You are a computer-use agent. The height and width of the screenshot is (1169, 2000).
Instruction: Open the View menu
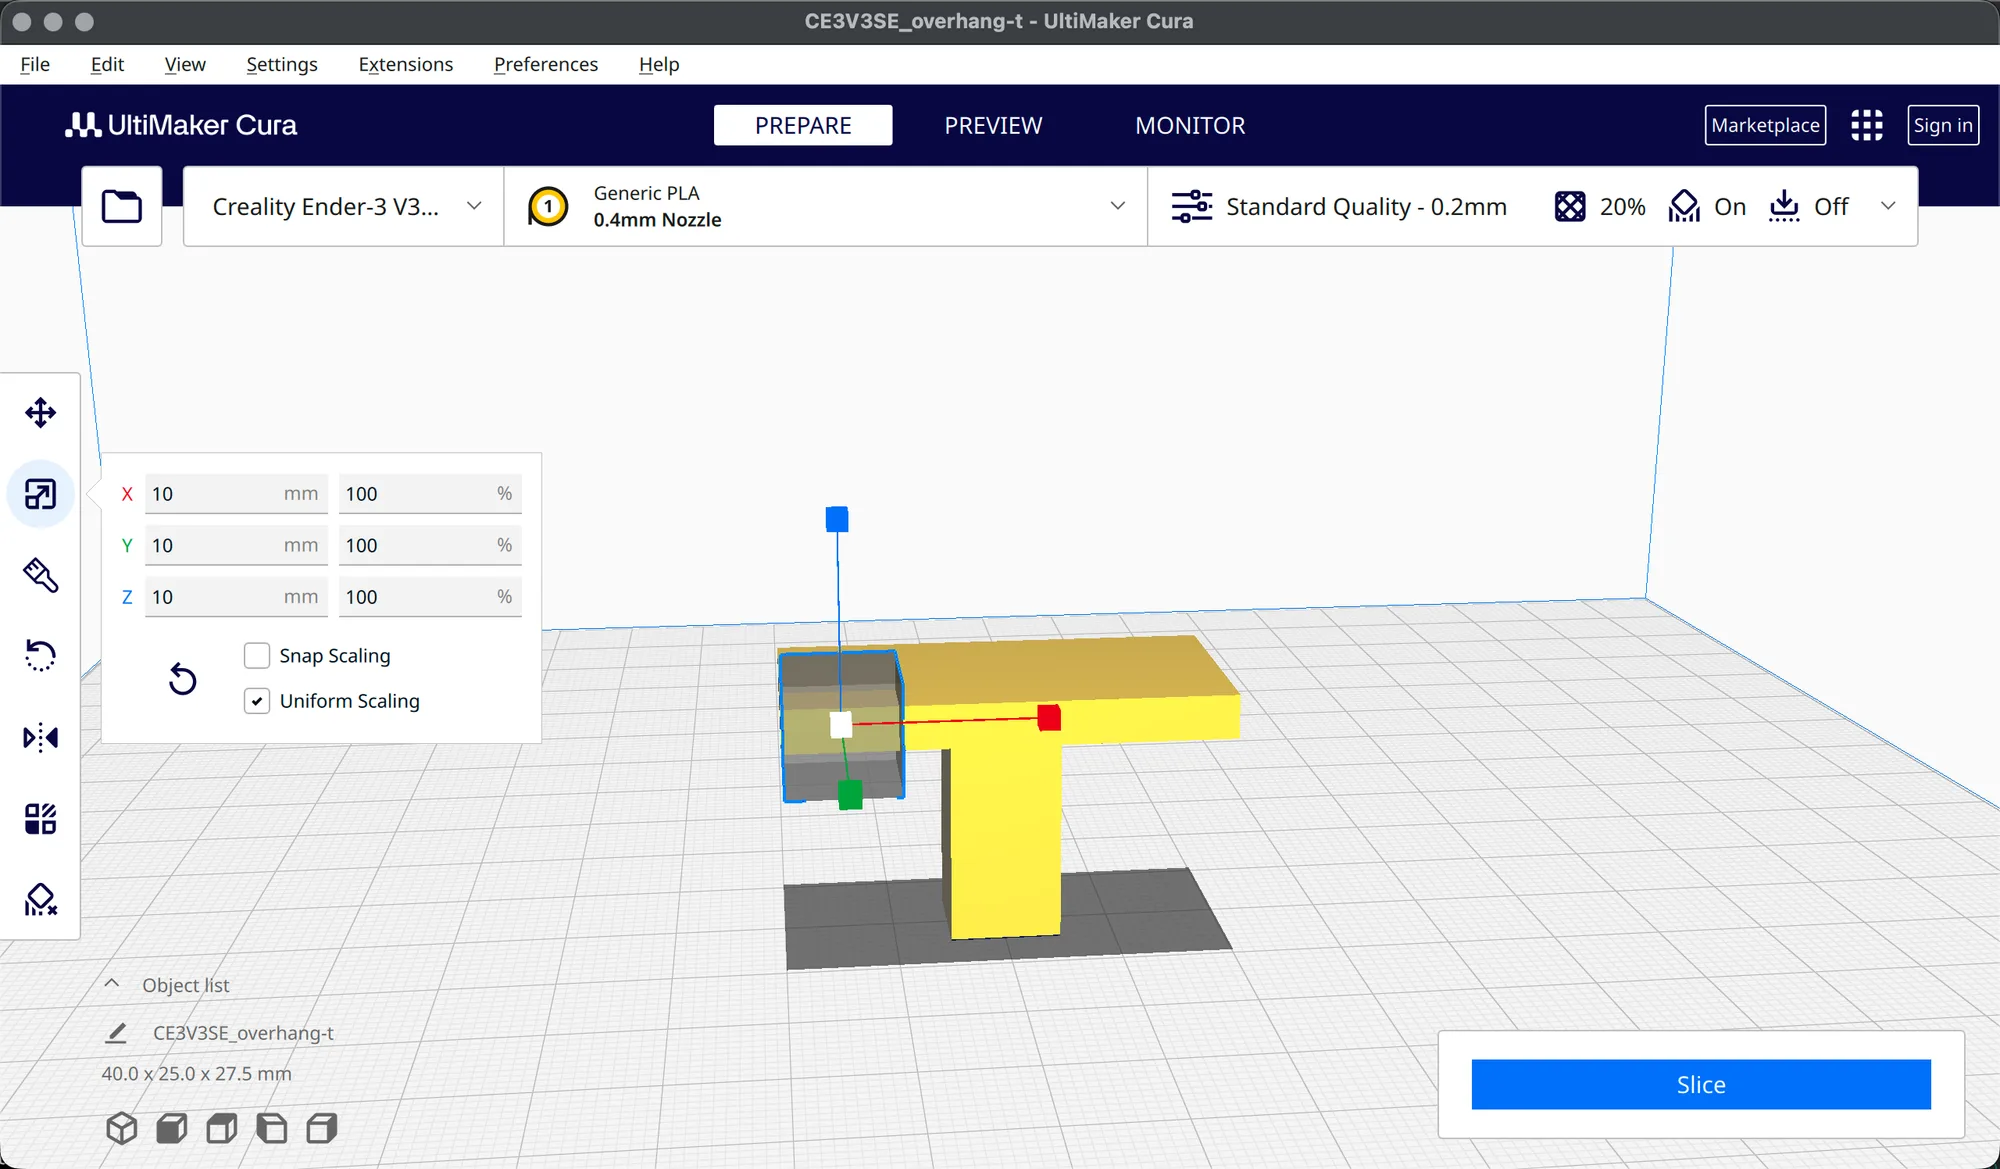tap(185, 64)
